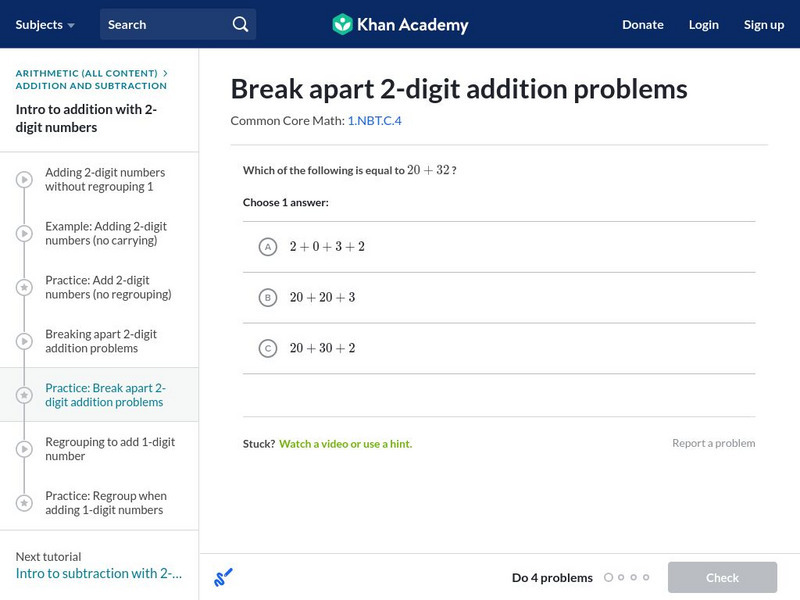This screenshot has width=800, height=600.
Task: Click play icon beside Breaking apart 2-digit addition problems
Action: (x=24, y=342)
